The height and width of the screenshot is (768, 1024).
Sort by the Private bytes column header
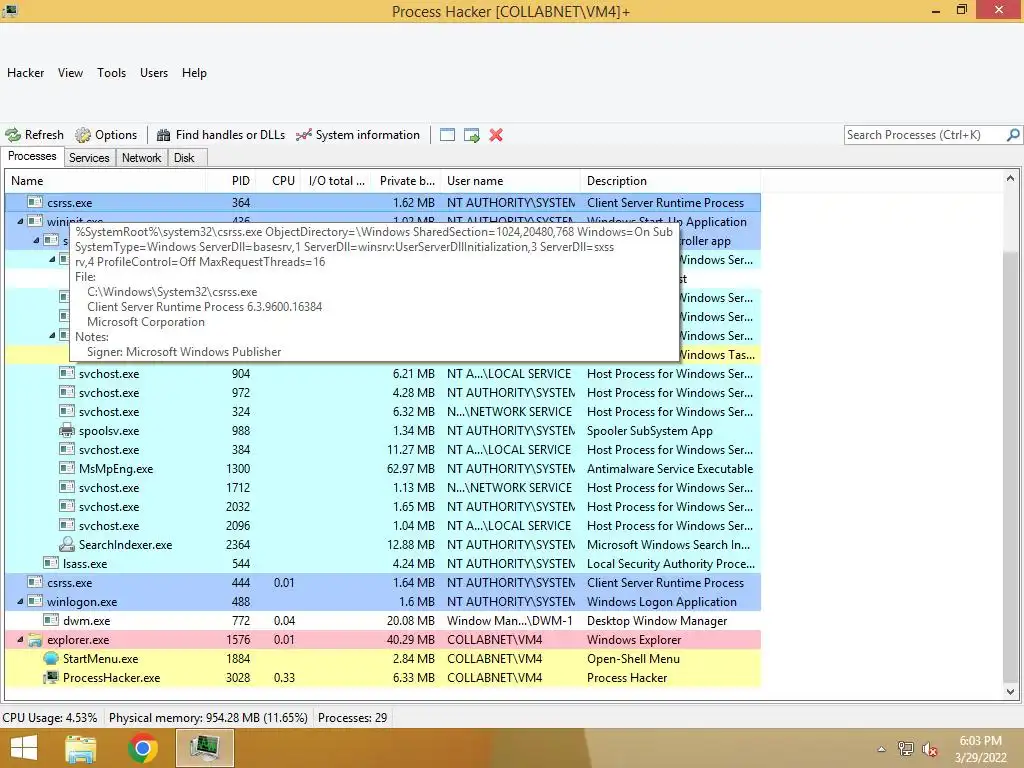click(407, 181)
